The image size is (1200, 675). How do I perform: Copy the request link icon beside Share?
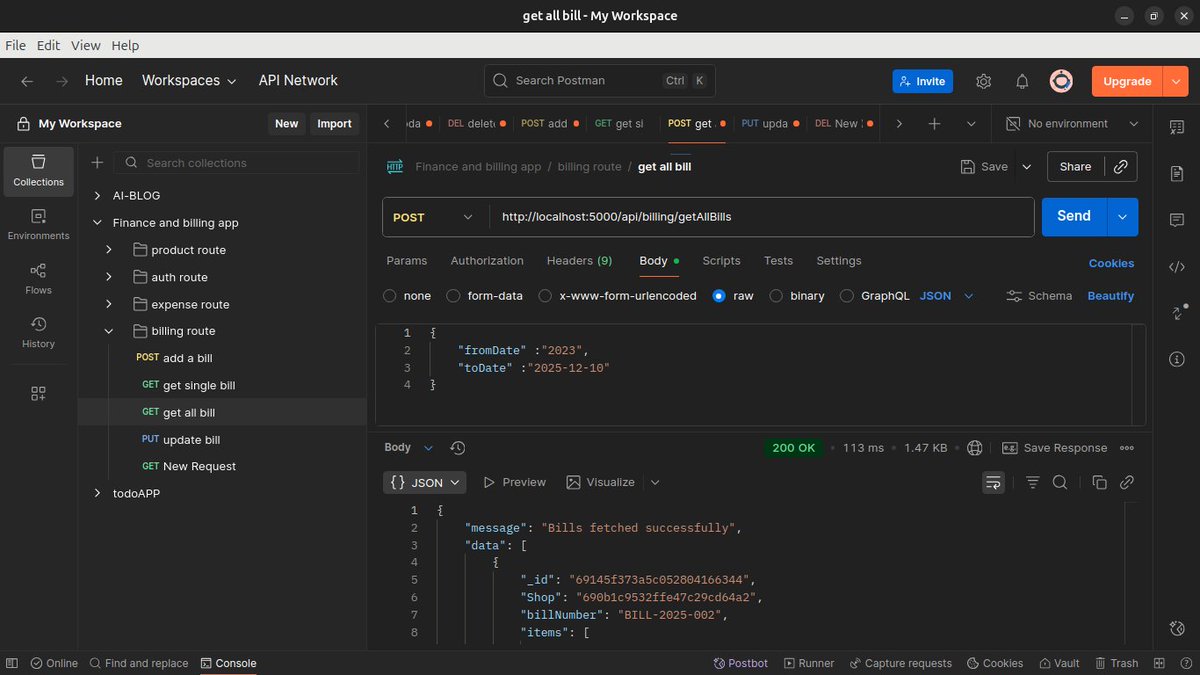1121,167
